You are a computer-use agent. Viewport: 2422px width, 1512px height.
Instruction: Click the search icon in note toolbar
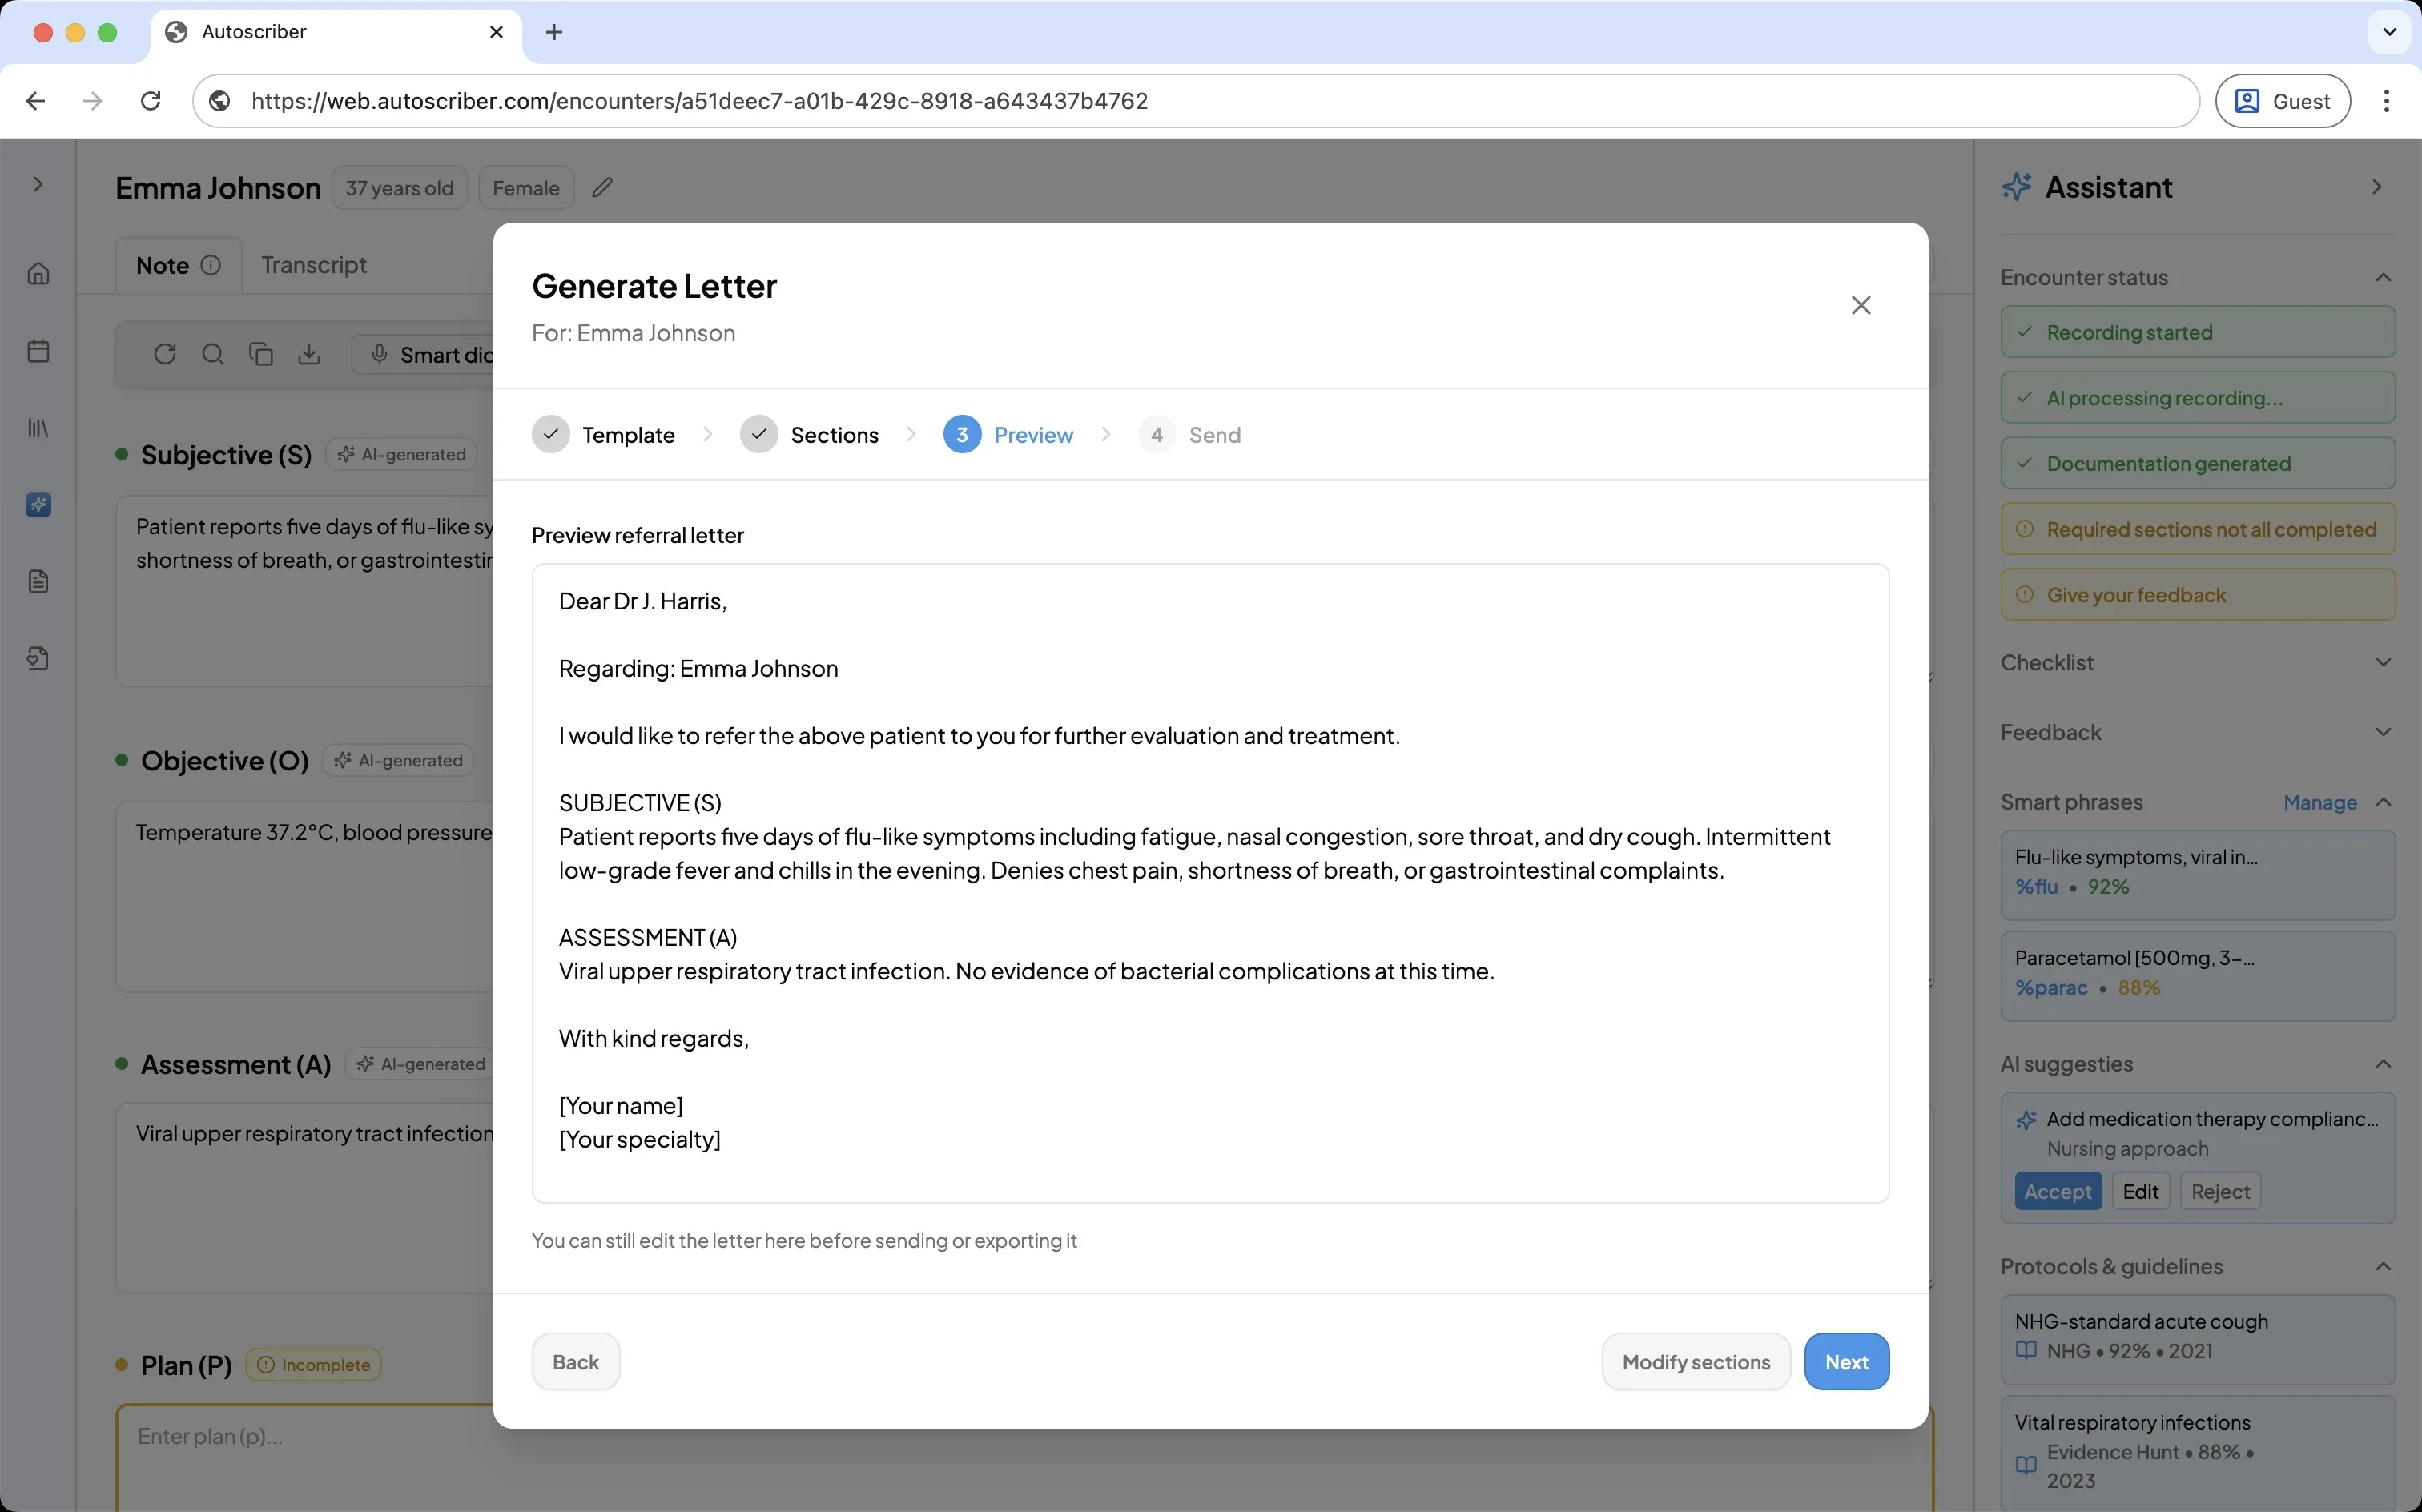[x=213, y=354]
